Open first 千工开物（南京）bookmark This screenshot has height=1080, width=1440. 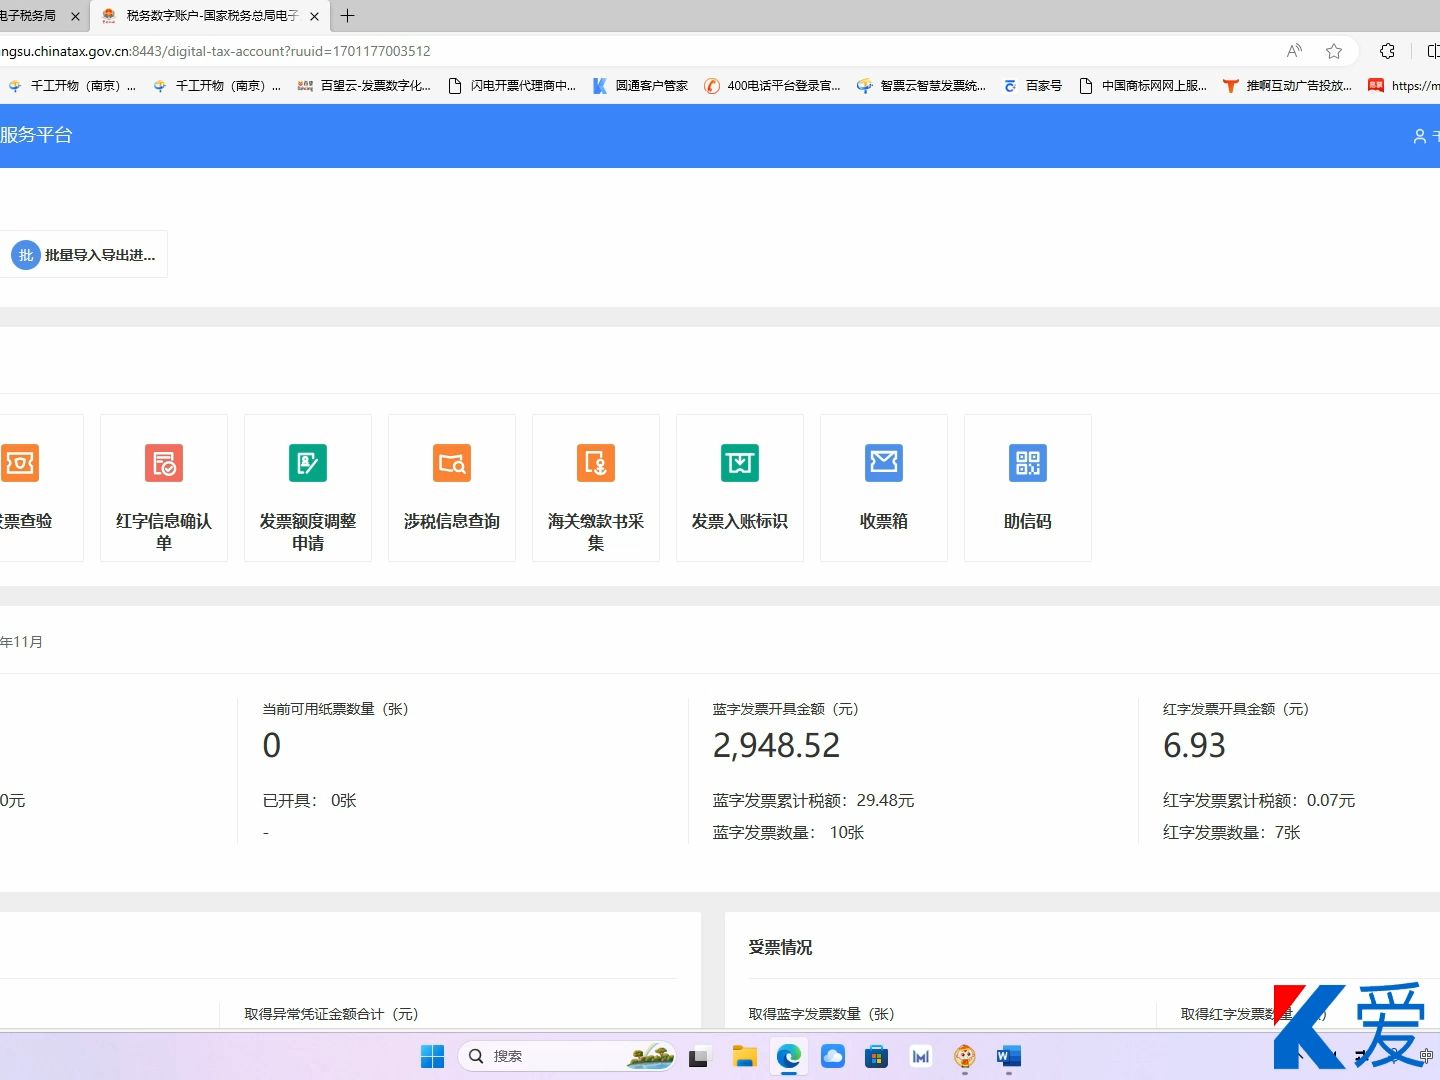[71, 86]
